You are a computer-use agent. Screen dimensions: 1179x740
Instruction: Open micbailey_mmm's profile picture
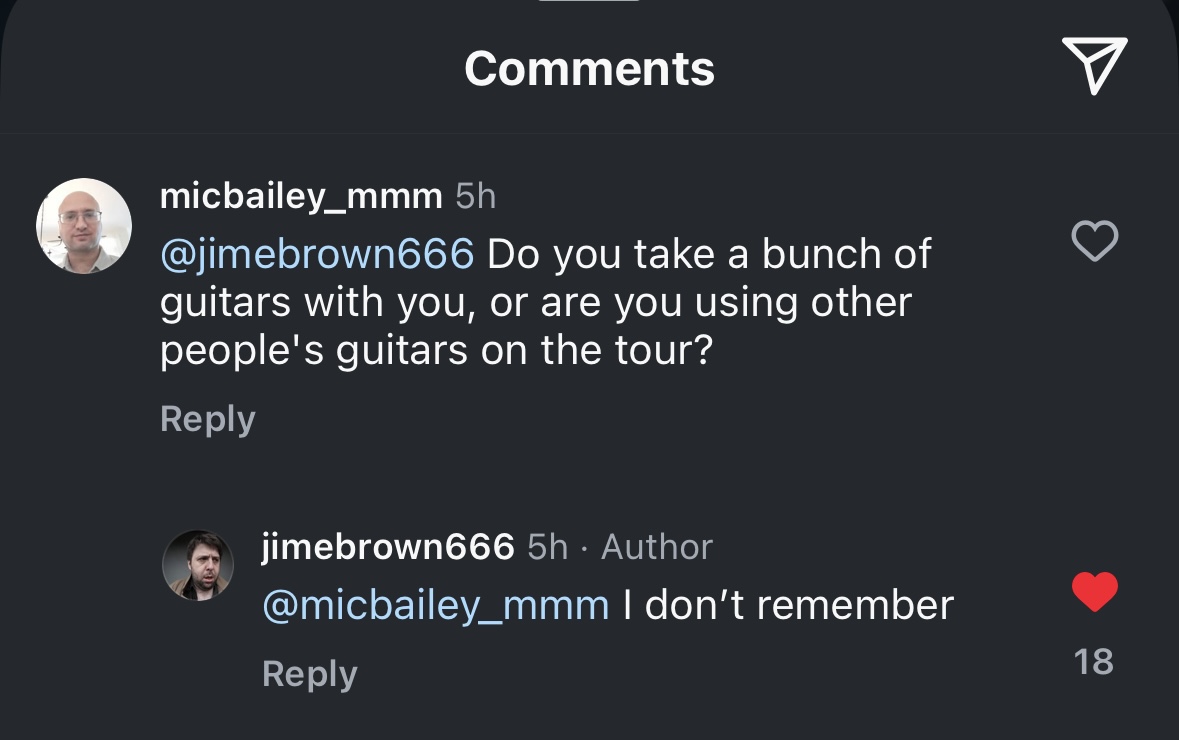click(84, 226)
